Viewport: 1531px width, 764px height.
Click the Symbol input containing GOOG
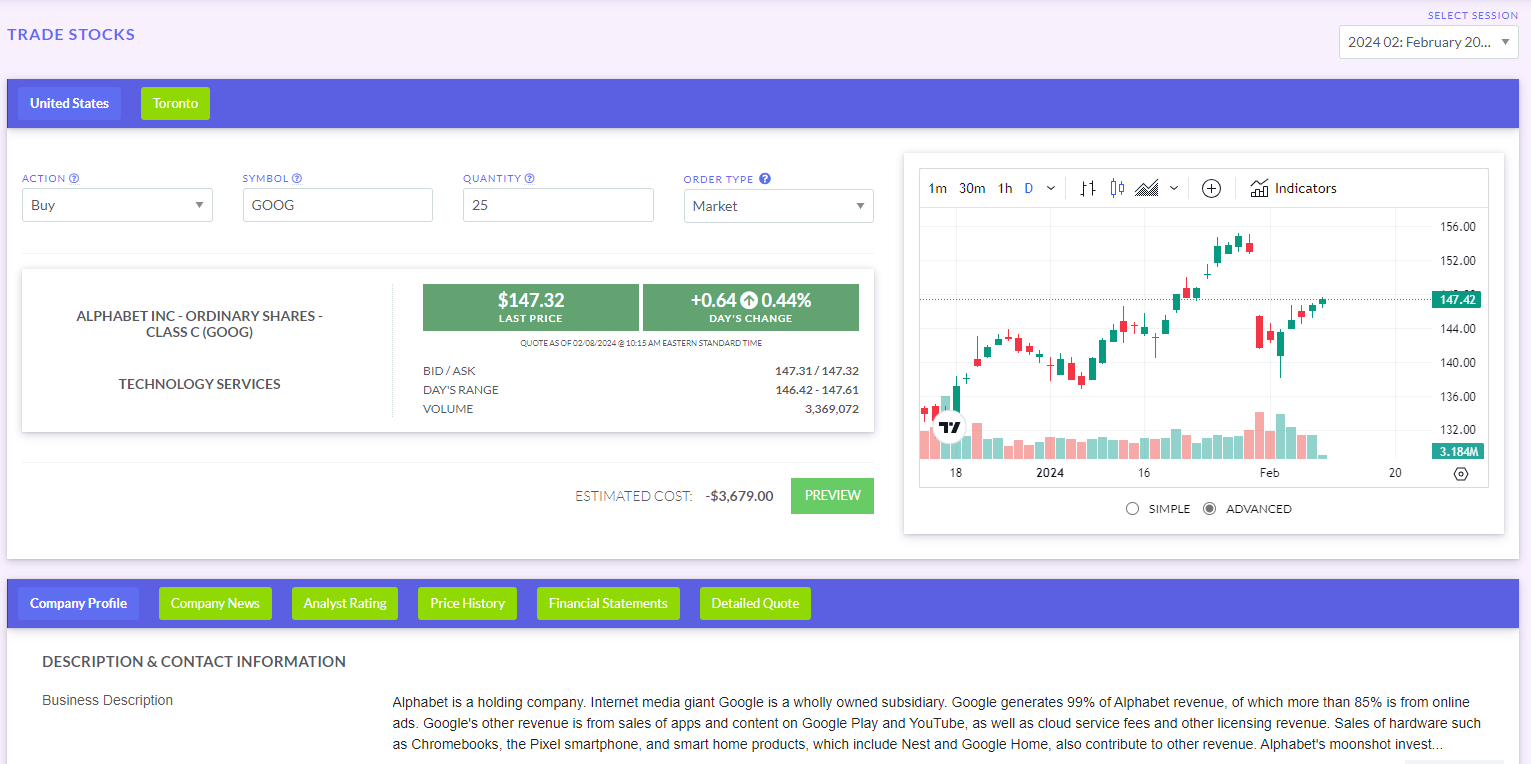[x=338, y=205]
